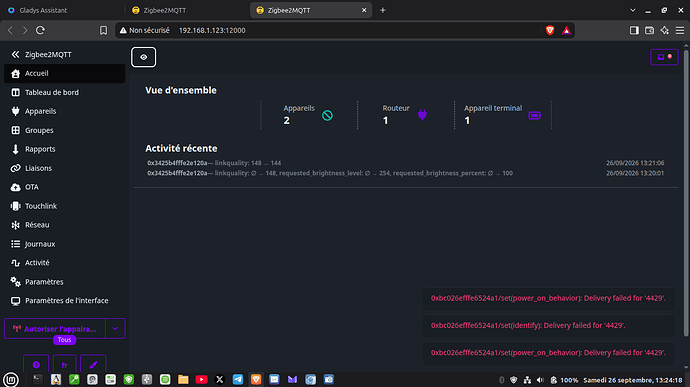Open the Touchlink page
This screenshot has height=387, width=690.
[64, 206]
